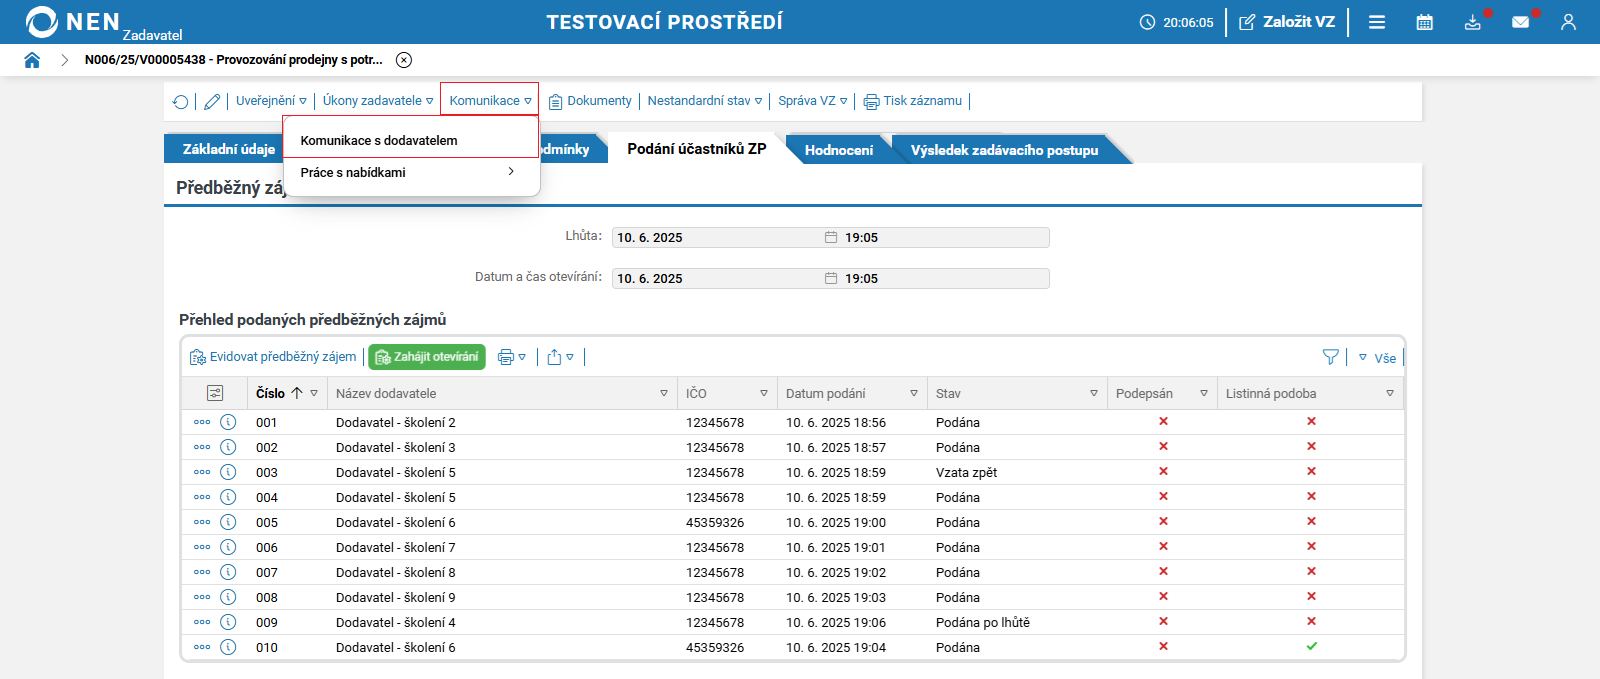This screenshot has height=679, width=1600.
Task: Expand the Nestandardní stav menu
Action: [704, 101]
